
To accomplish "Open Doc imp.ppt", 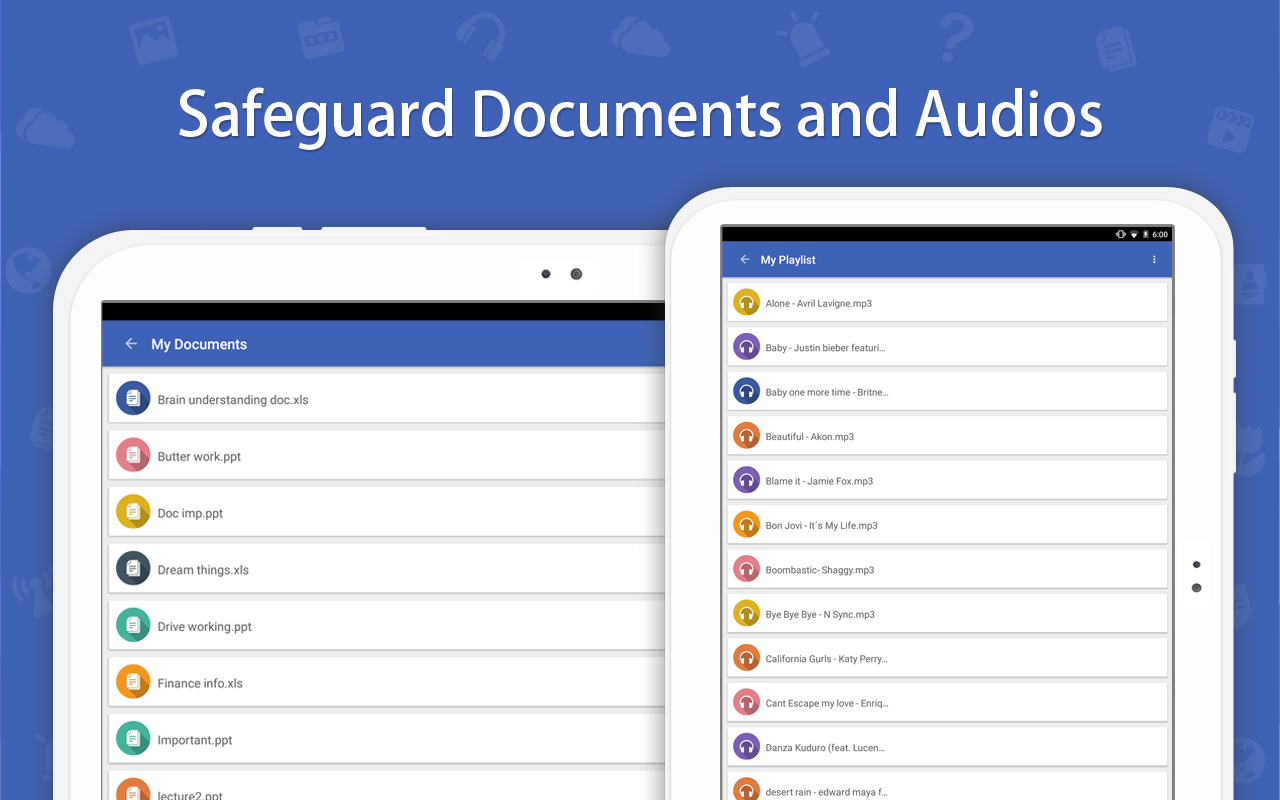I will (x=387, y=513).
